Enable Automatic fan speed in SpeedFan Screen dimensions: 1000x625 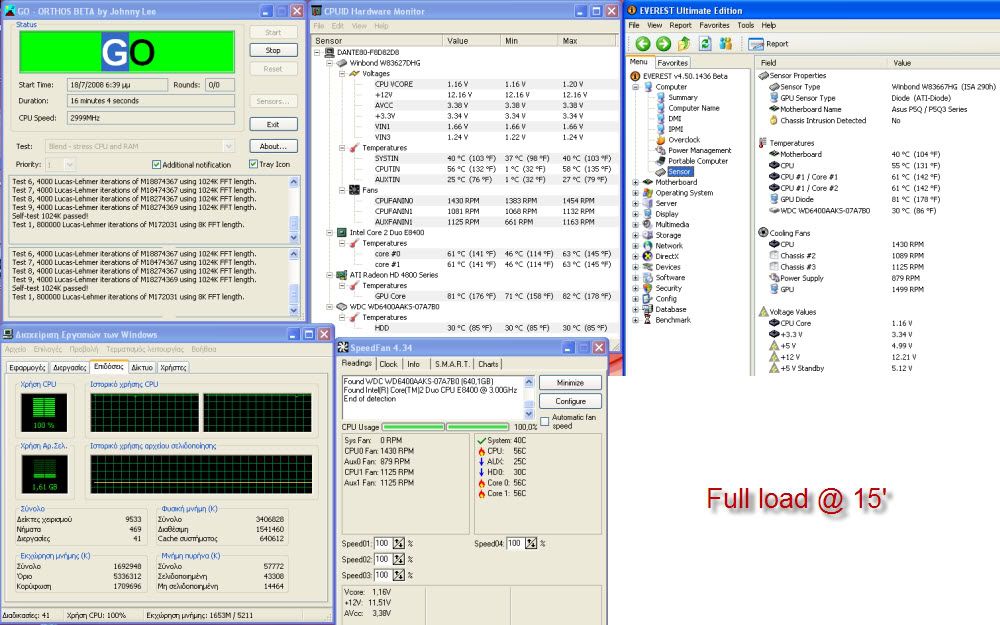(545, 420)
